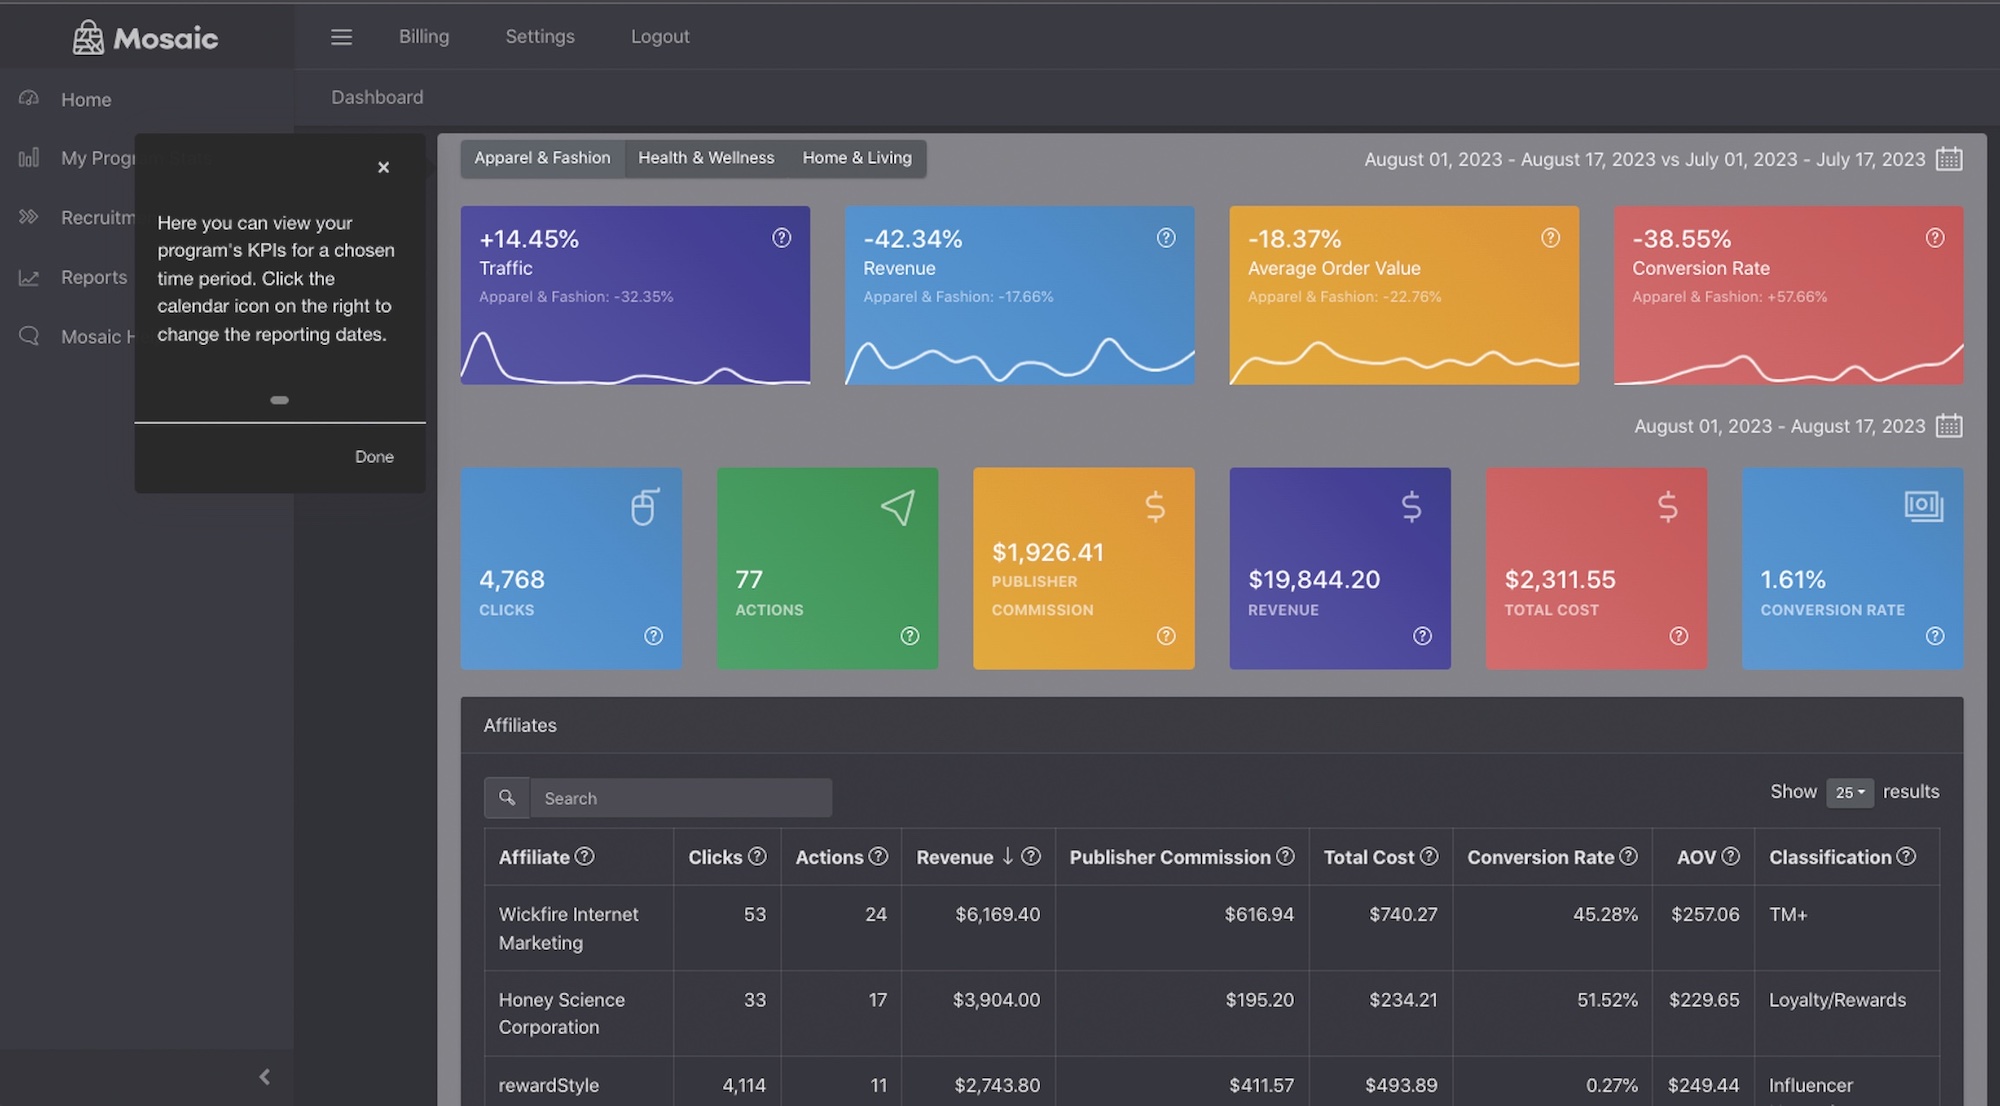Screen dimensions: 2000x1106
Task: Collapse the sidebar using the chevron
Action: [264, 1077]
